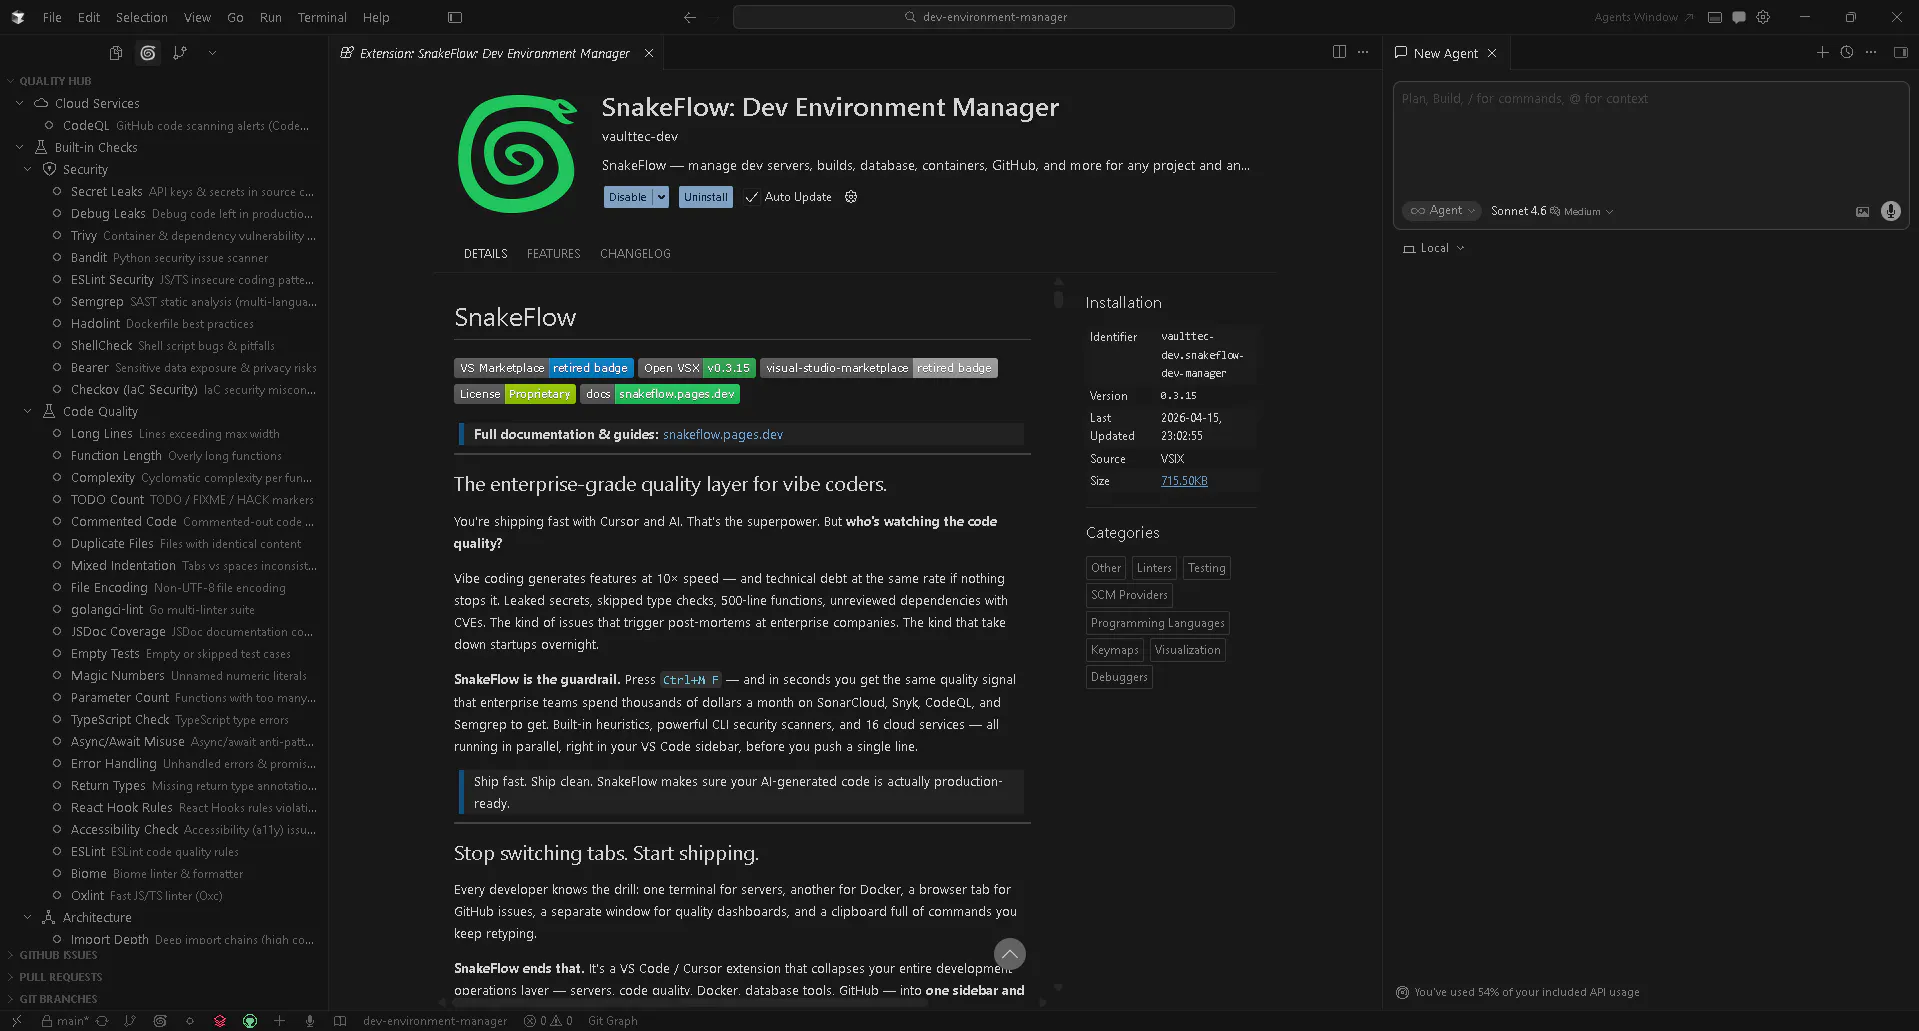Screen dimensions: 1919x1031
Task: Open the Sonnet 4.6 model selector
Action: point(1552,211)
